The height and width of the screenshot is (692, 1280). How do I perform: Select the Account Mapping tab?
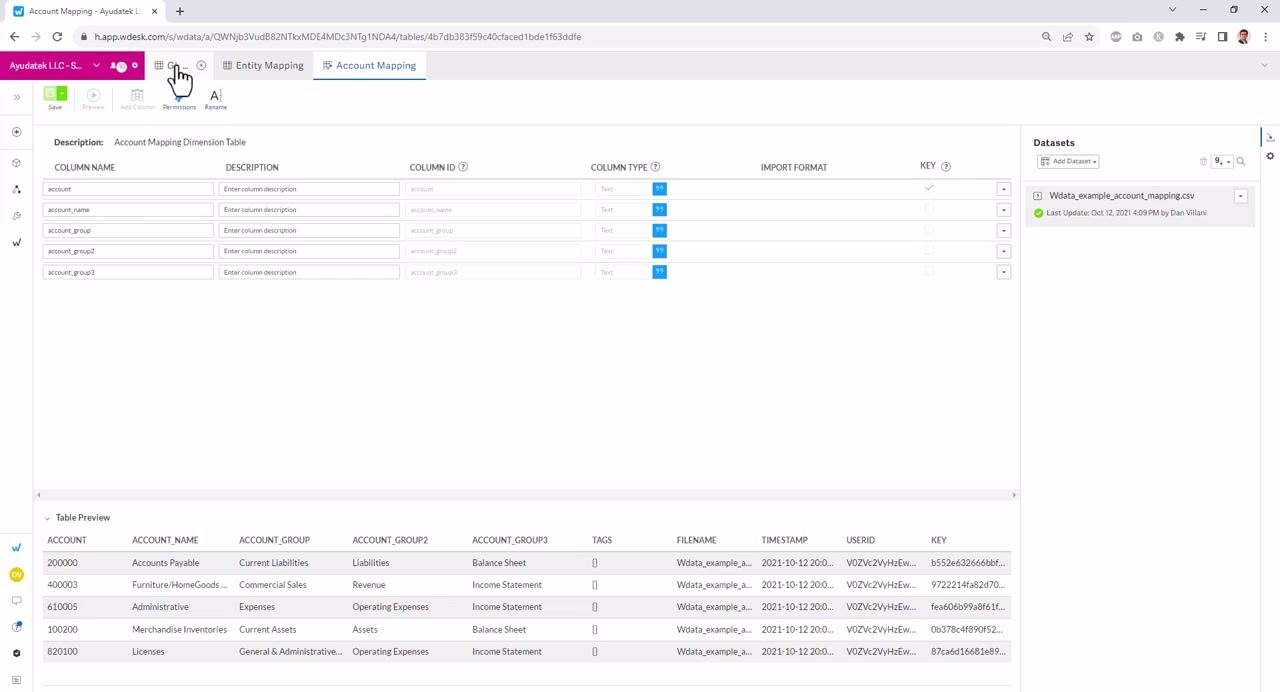pyautogui.click(x=369, y=66)
